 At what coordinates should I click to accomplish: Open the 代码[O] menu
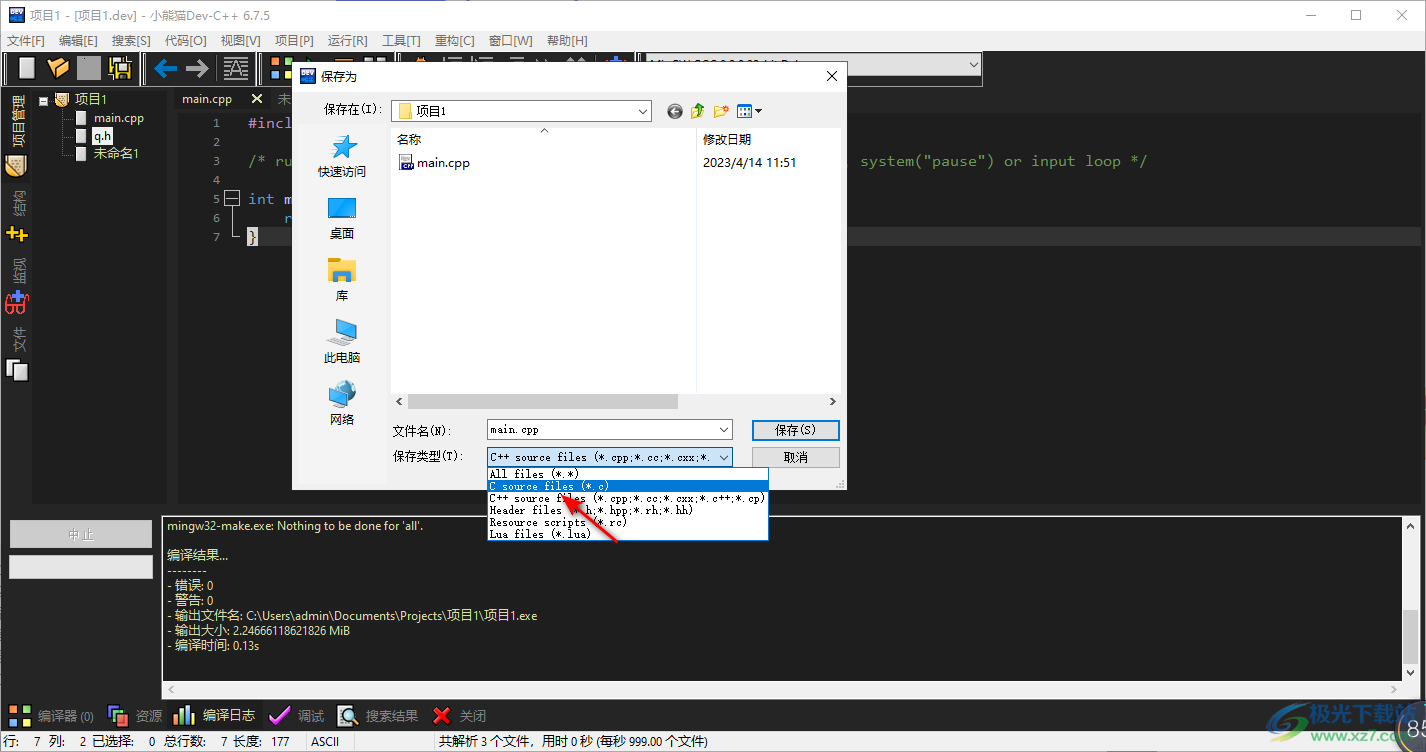pos(185,41)
